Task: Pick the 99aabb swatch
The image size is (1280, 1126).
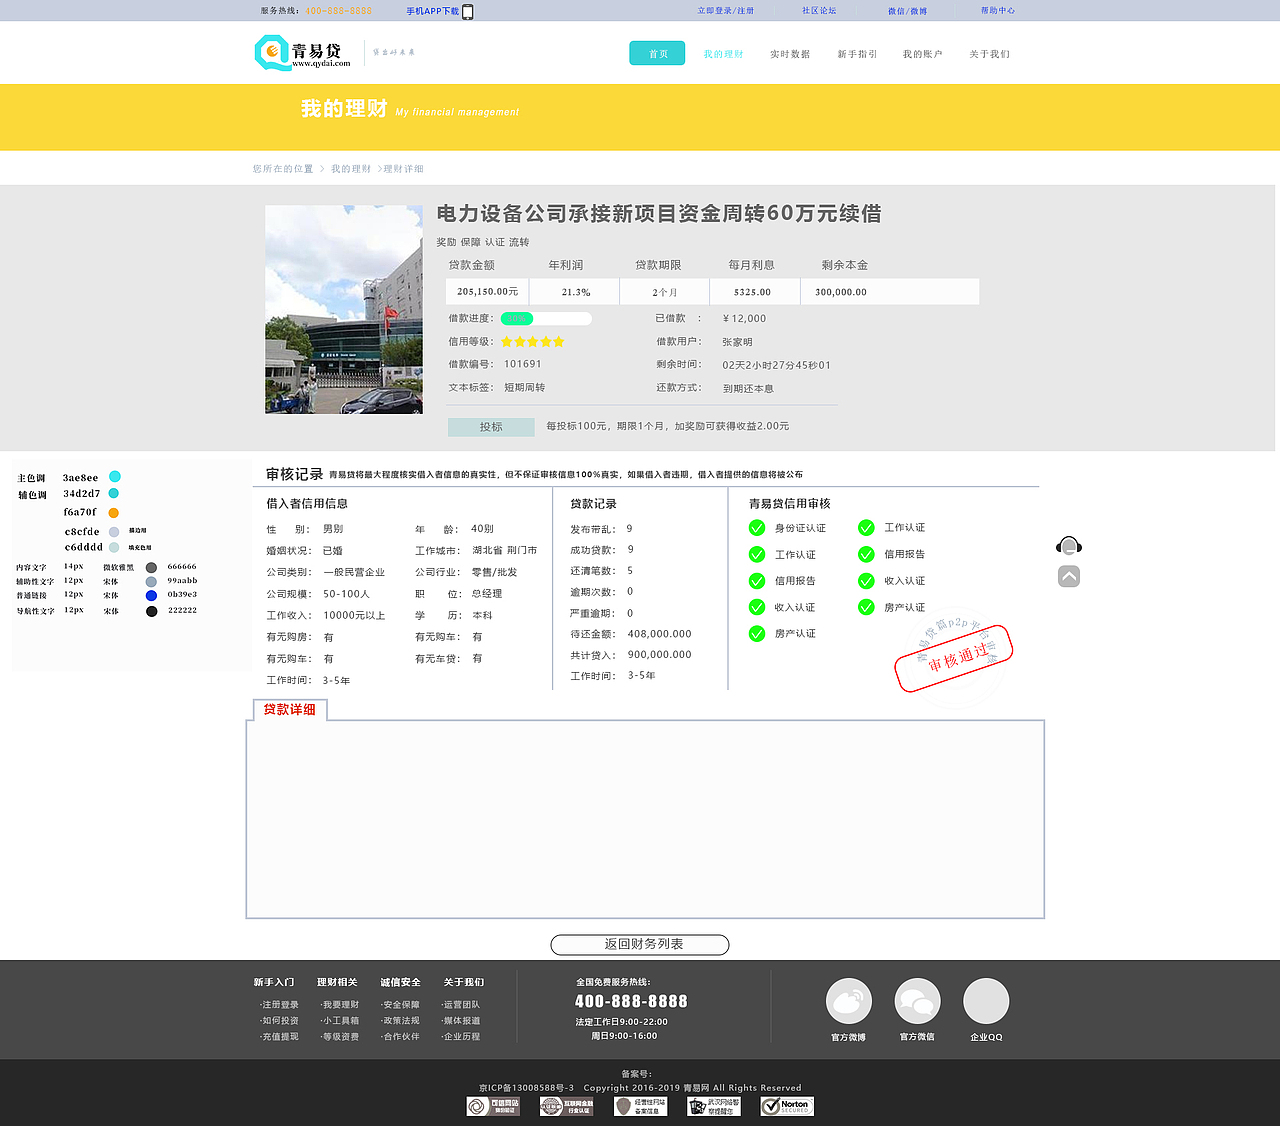Action: pos(151,581)
